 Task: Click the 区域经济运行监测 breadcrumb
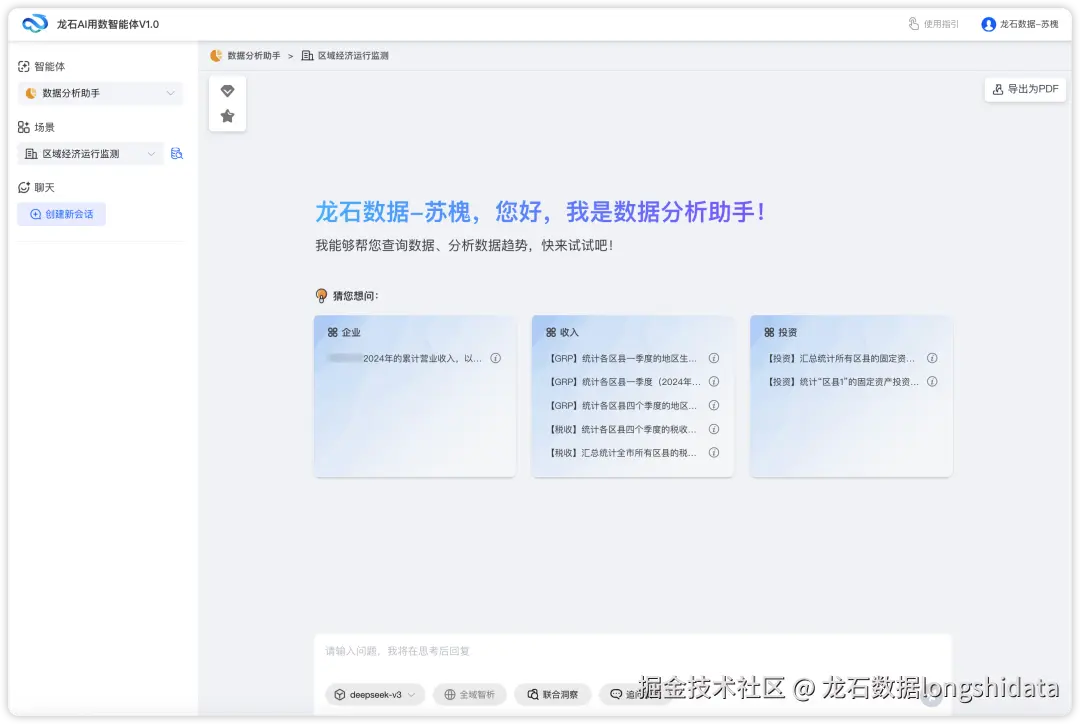coord(345,56)
